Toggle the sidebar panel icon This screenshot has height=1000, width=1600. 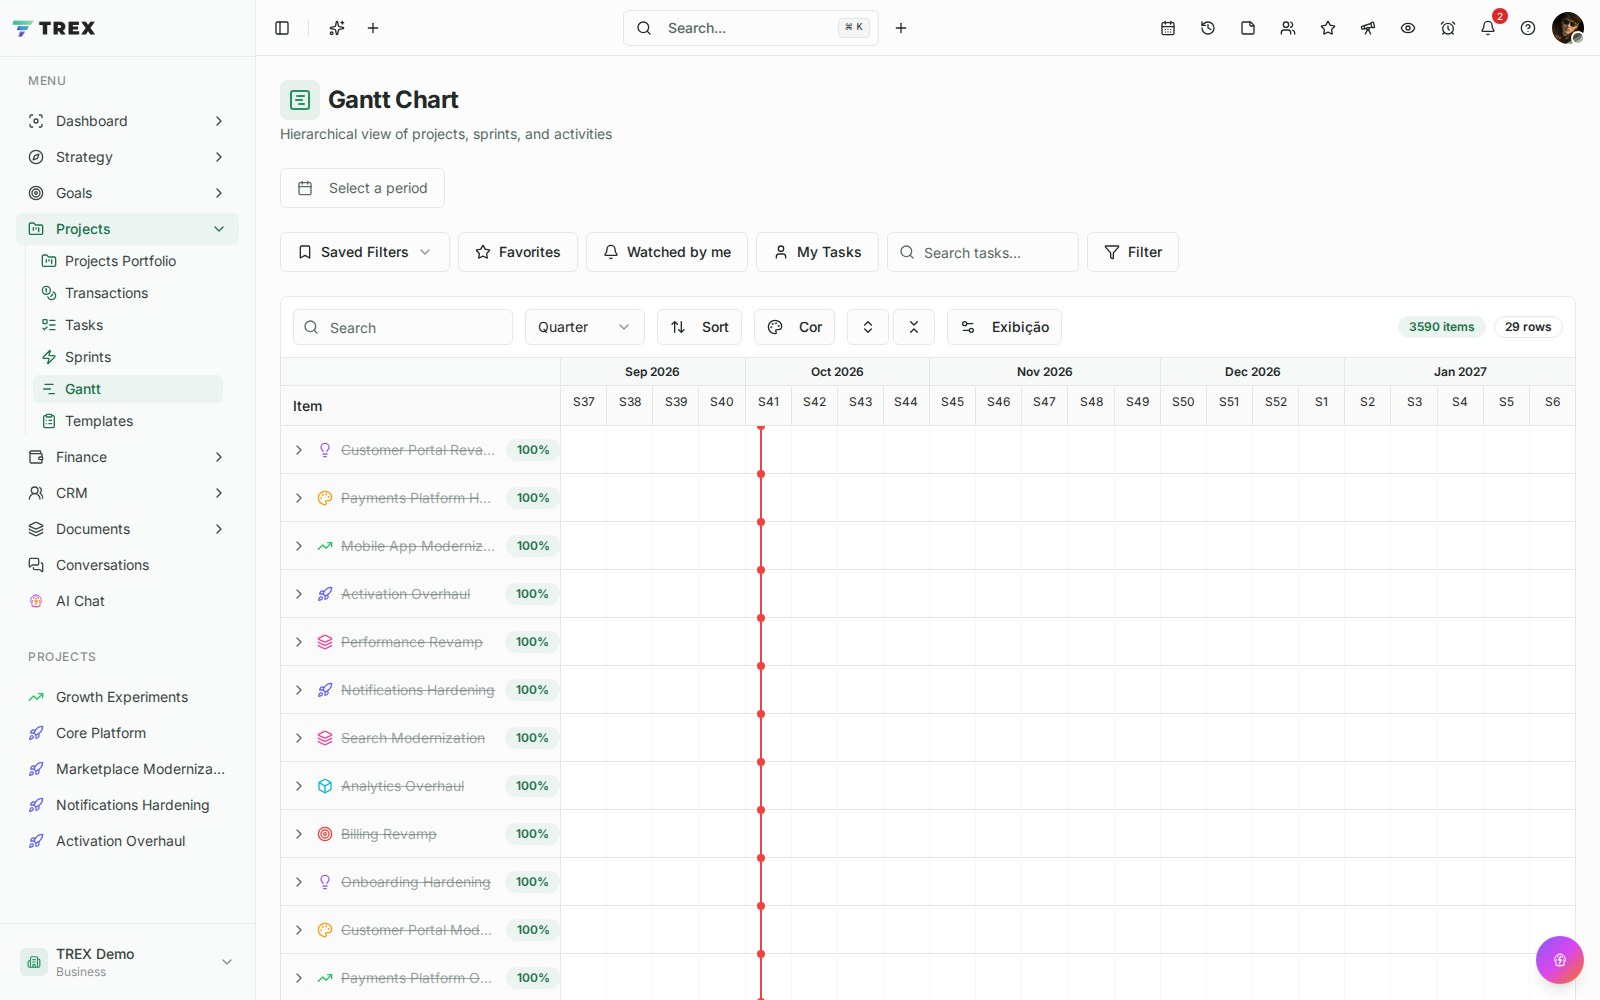(282, 28)
